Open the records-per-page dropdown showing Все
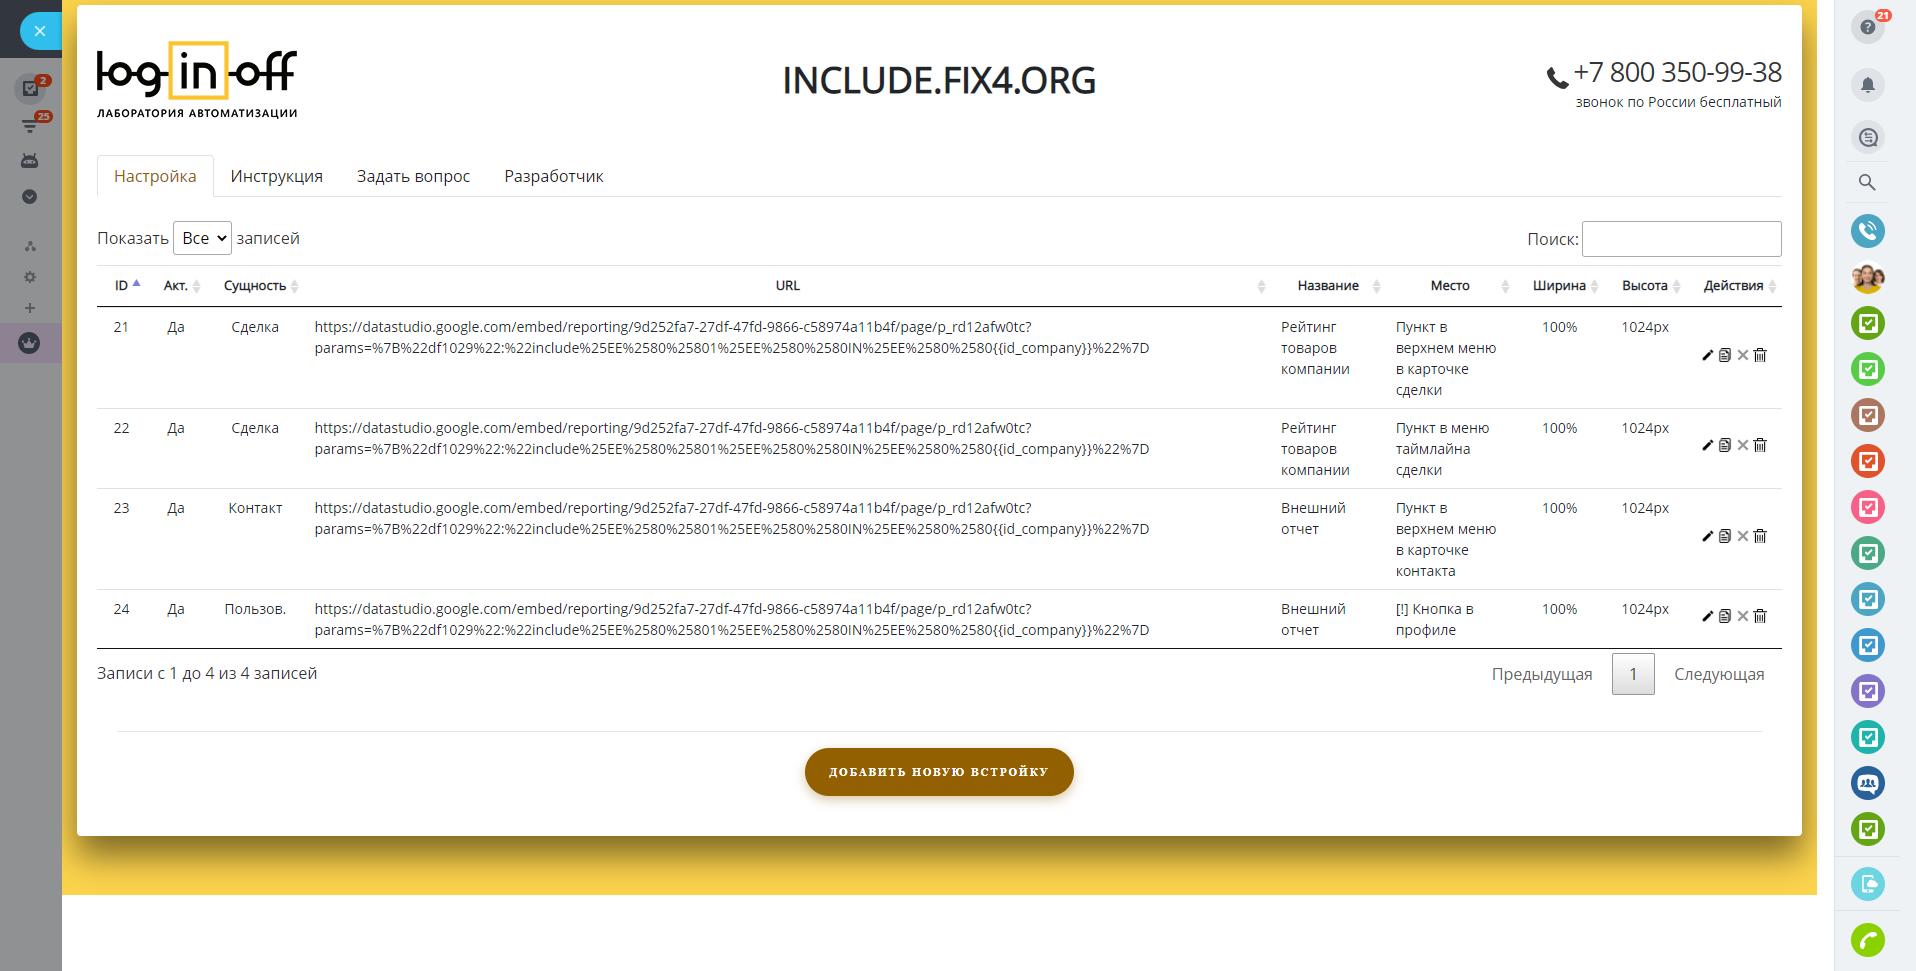This screenshot has width=1916, height=971. [x=202, y=238]
